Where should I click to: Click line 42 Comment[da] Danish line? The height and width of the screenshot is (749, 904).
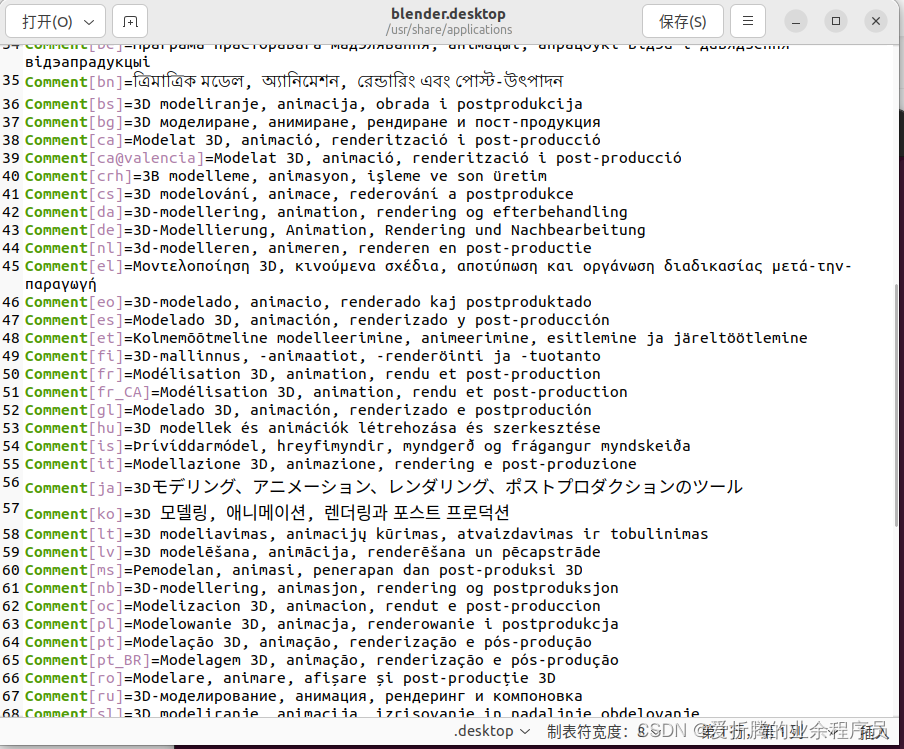point(326,212)
